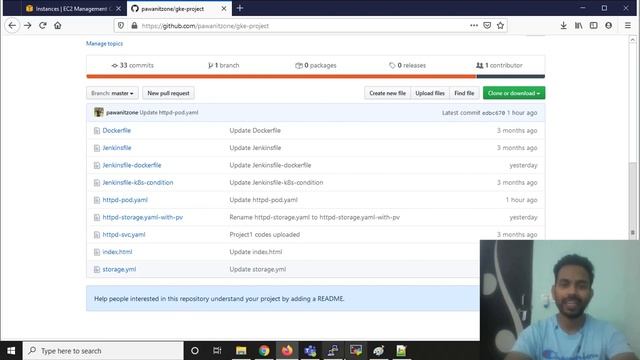This screenshot has height=360, width=640.
Task: Click the browser forward arrow
Action: (x=28, y=25)
